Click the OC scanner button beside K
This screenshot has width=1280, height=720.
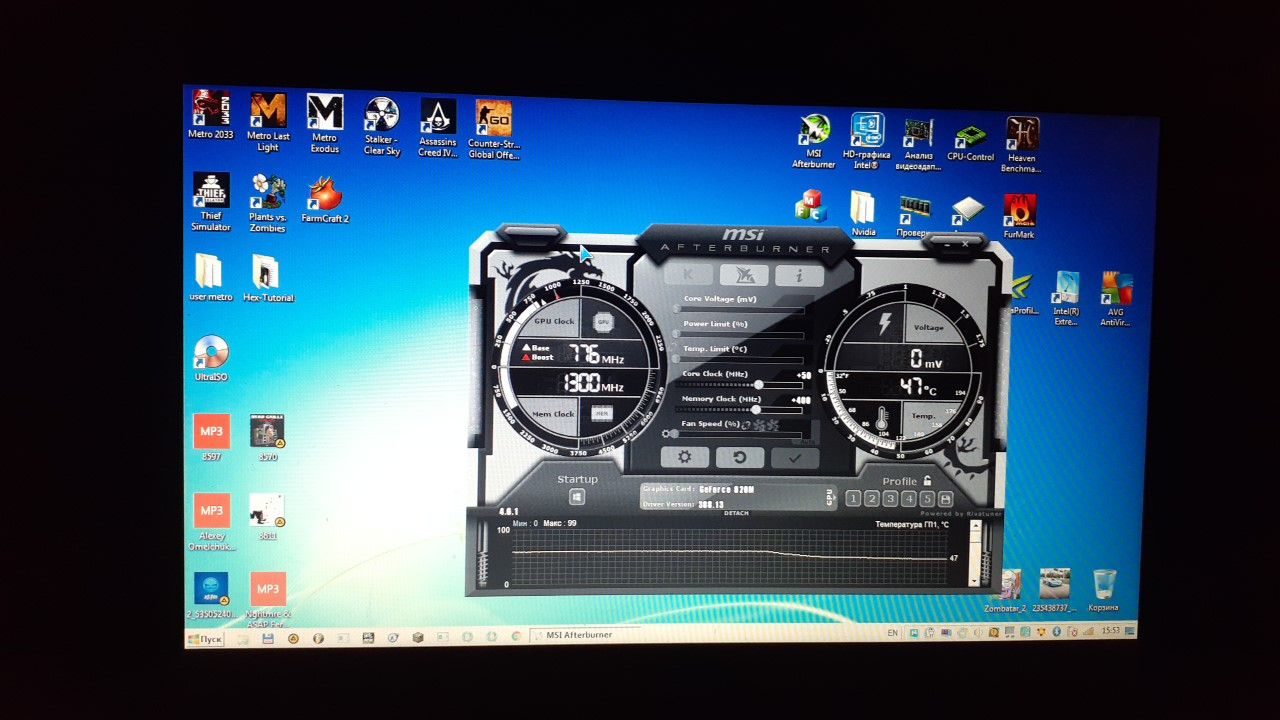coord(744,276)
